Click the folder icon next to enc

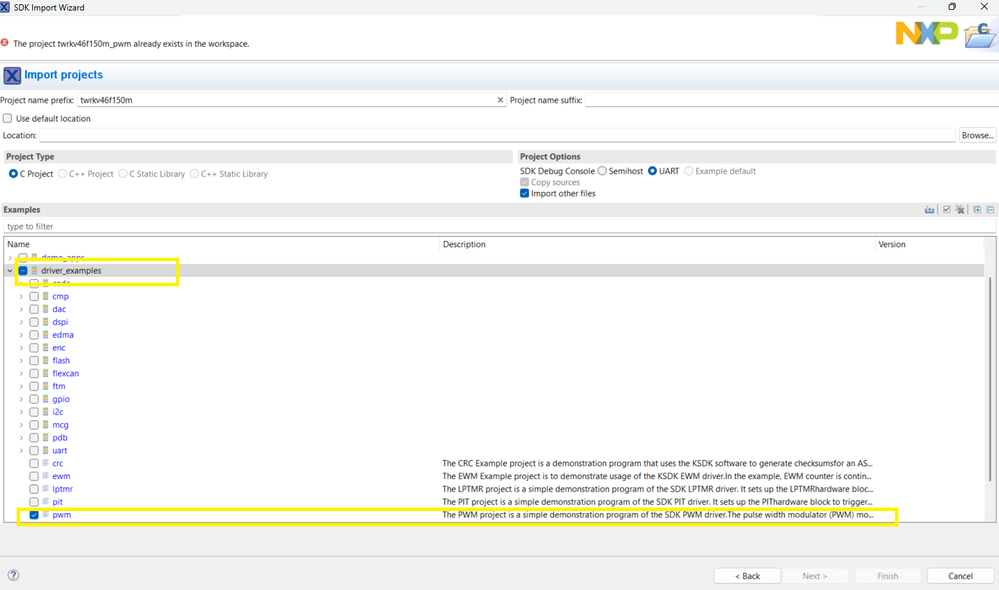tap(46, 348)
